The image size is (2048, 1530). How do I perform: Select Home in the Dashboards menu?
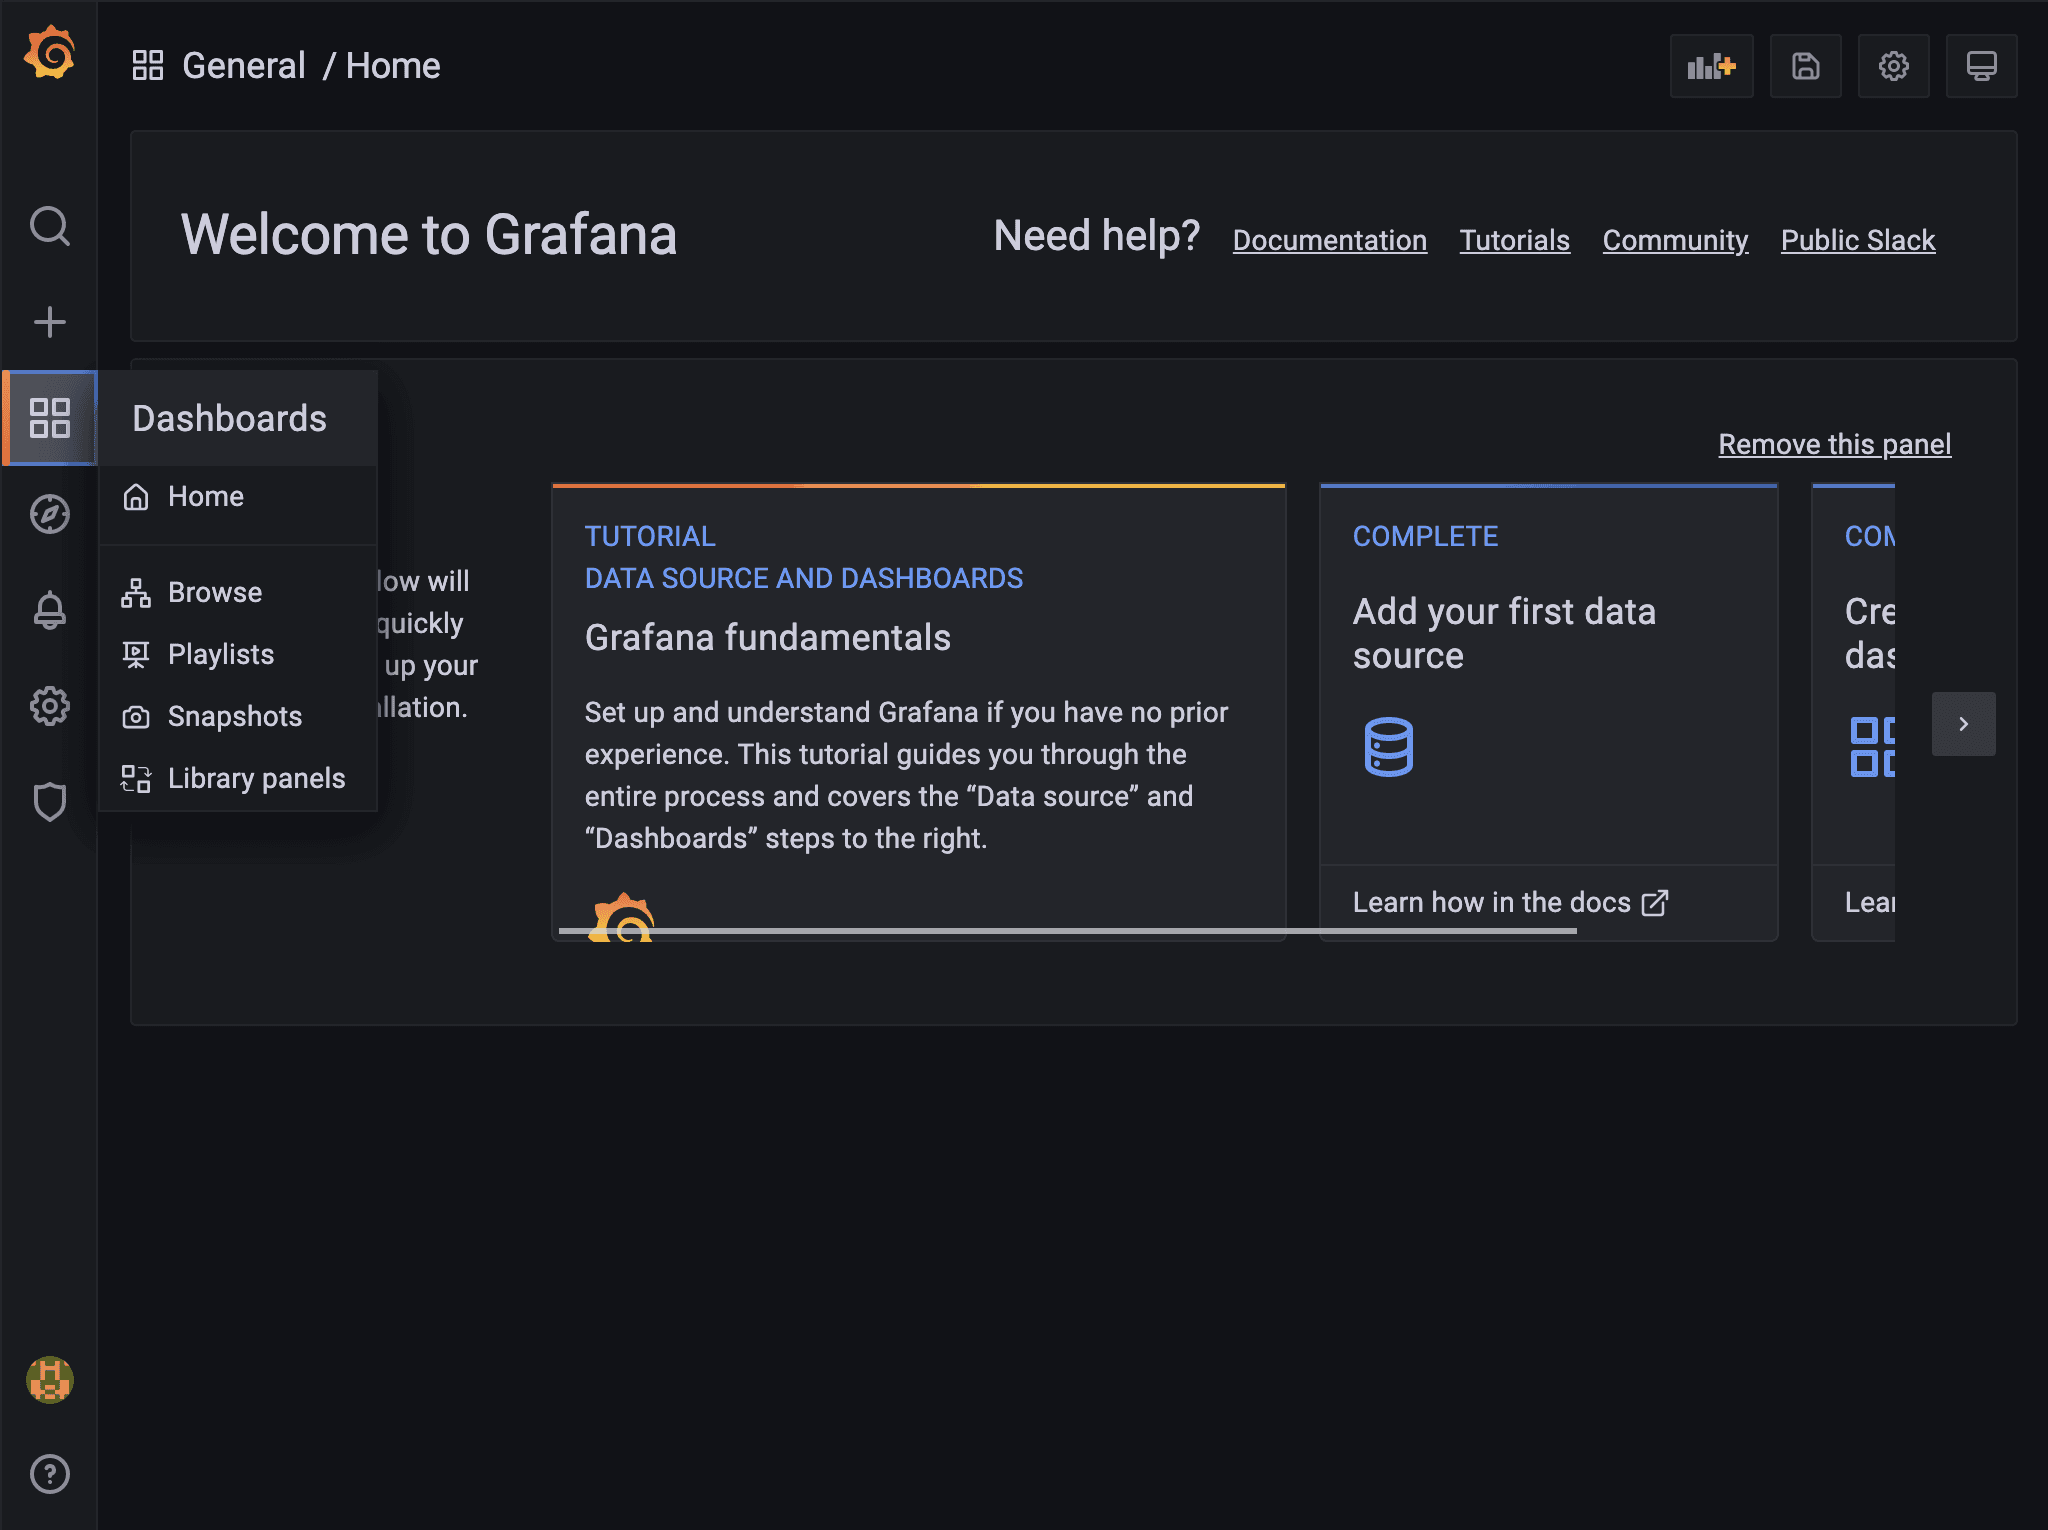pyautogui.click(x=238, y=496)
